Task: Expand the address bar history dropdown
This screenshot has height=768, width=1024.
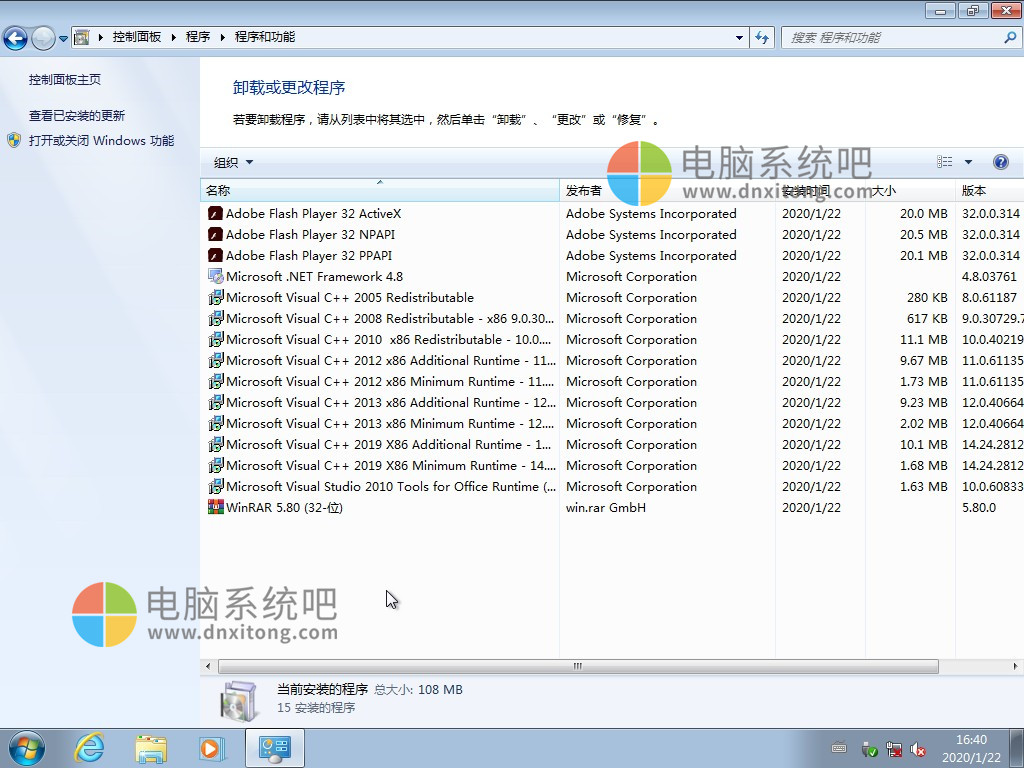Action: (739, 37)
